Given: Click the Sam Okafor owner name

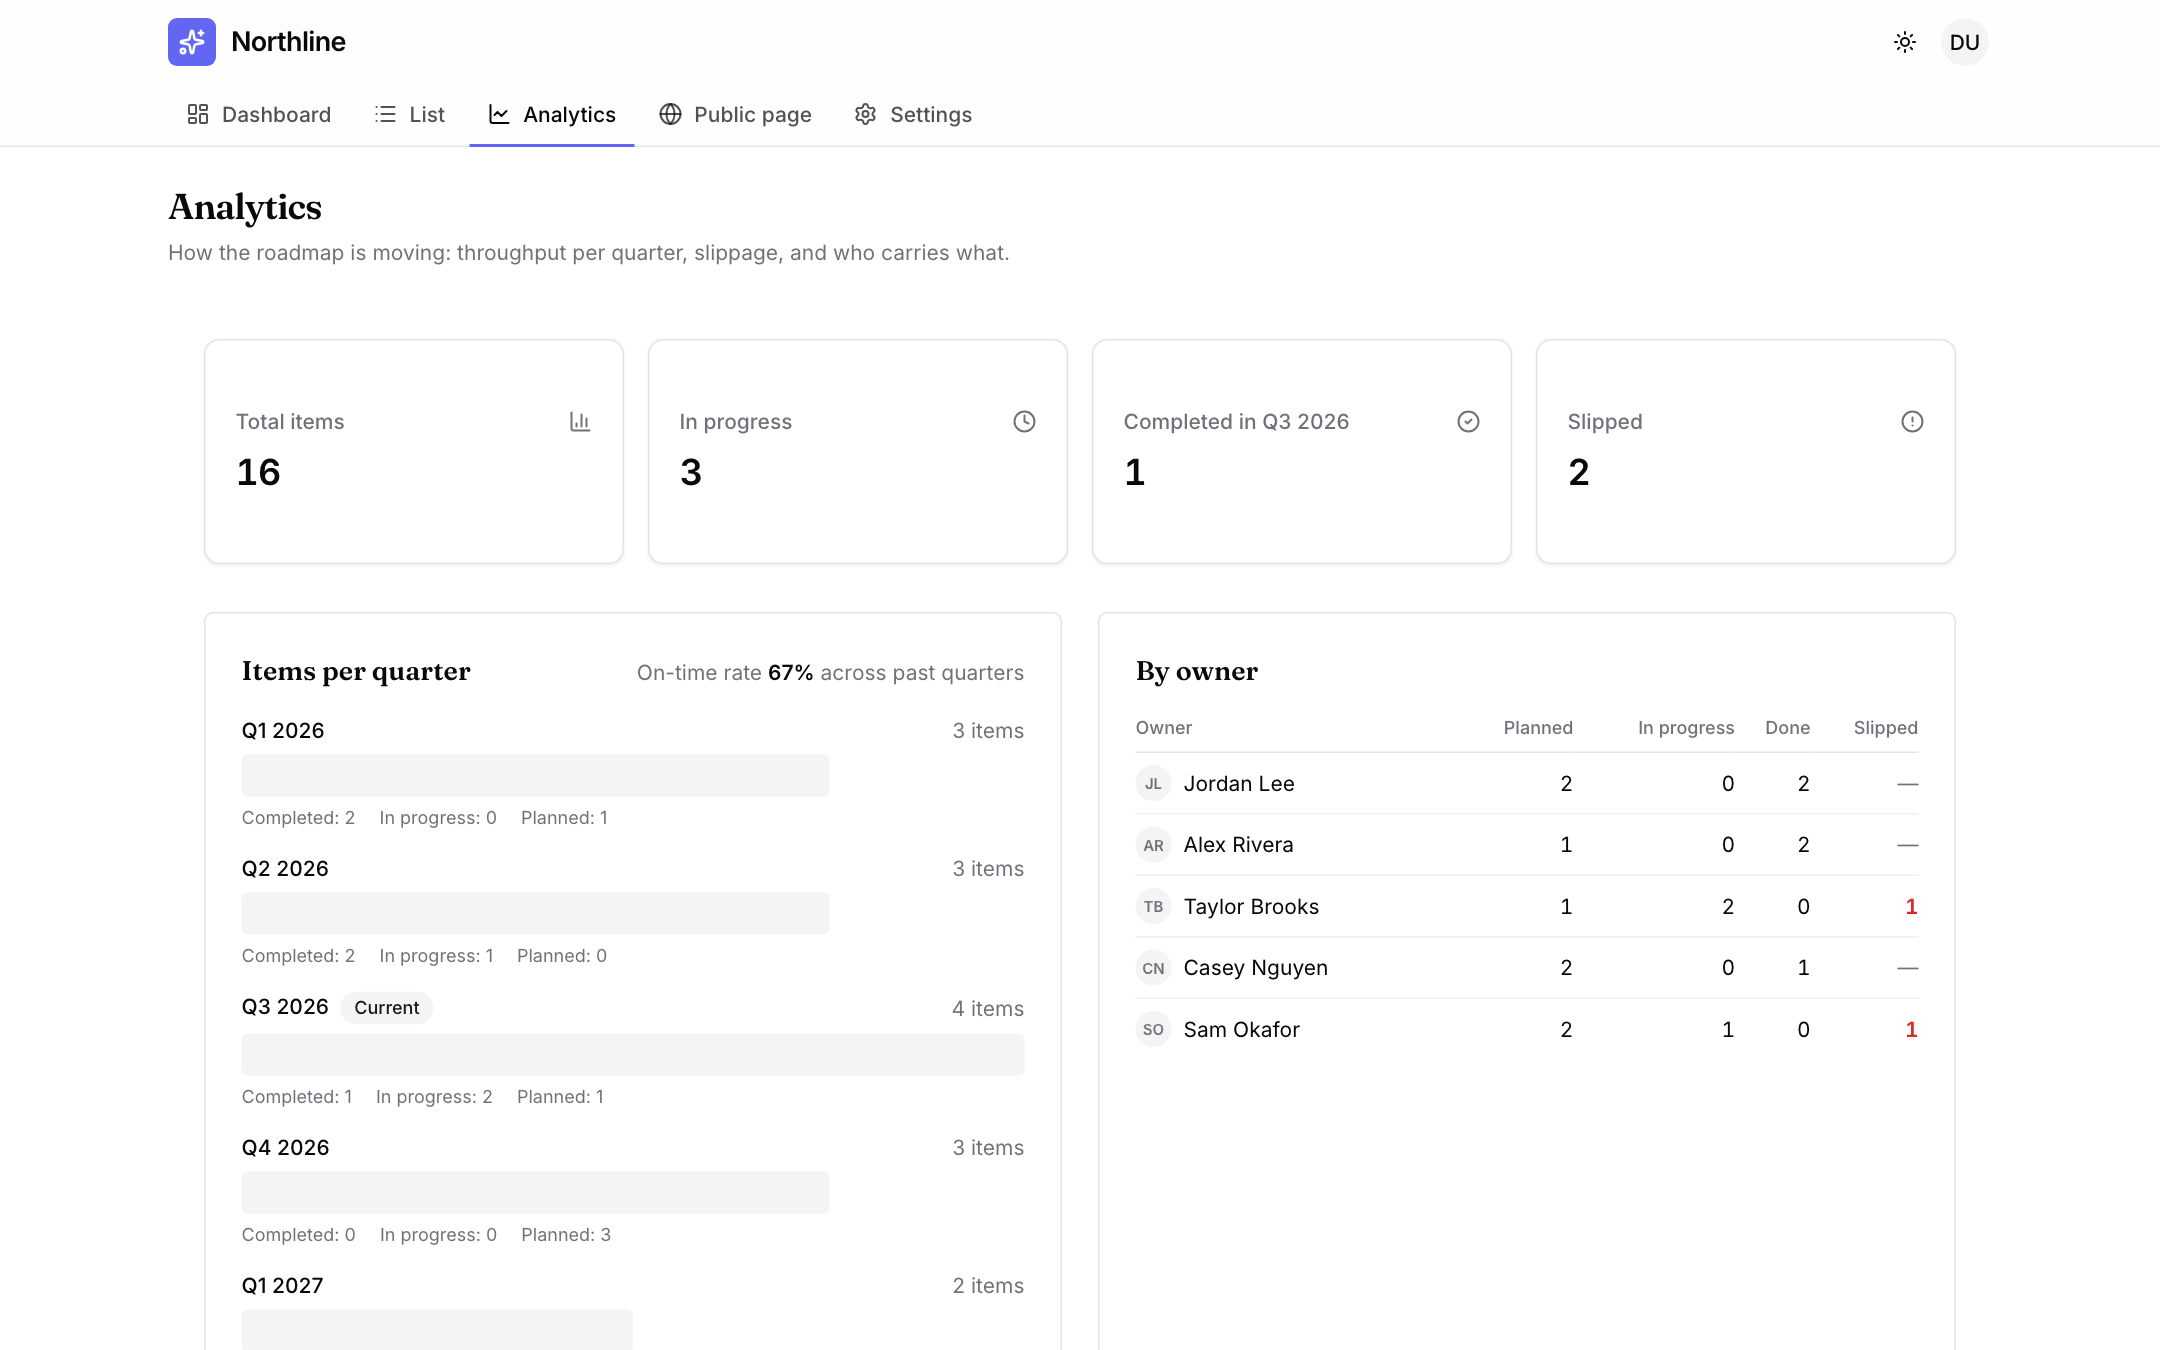Looking at the screenshot, I should tap(1241, 1030).
